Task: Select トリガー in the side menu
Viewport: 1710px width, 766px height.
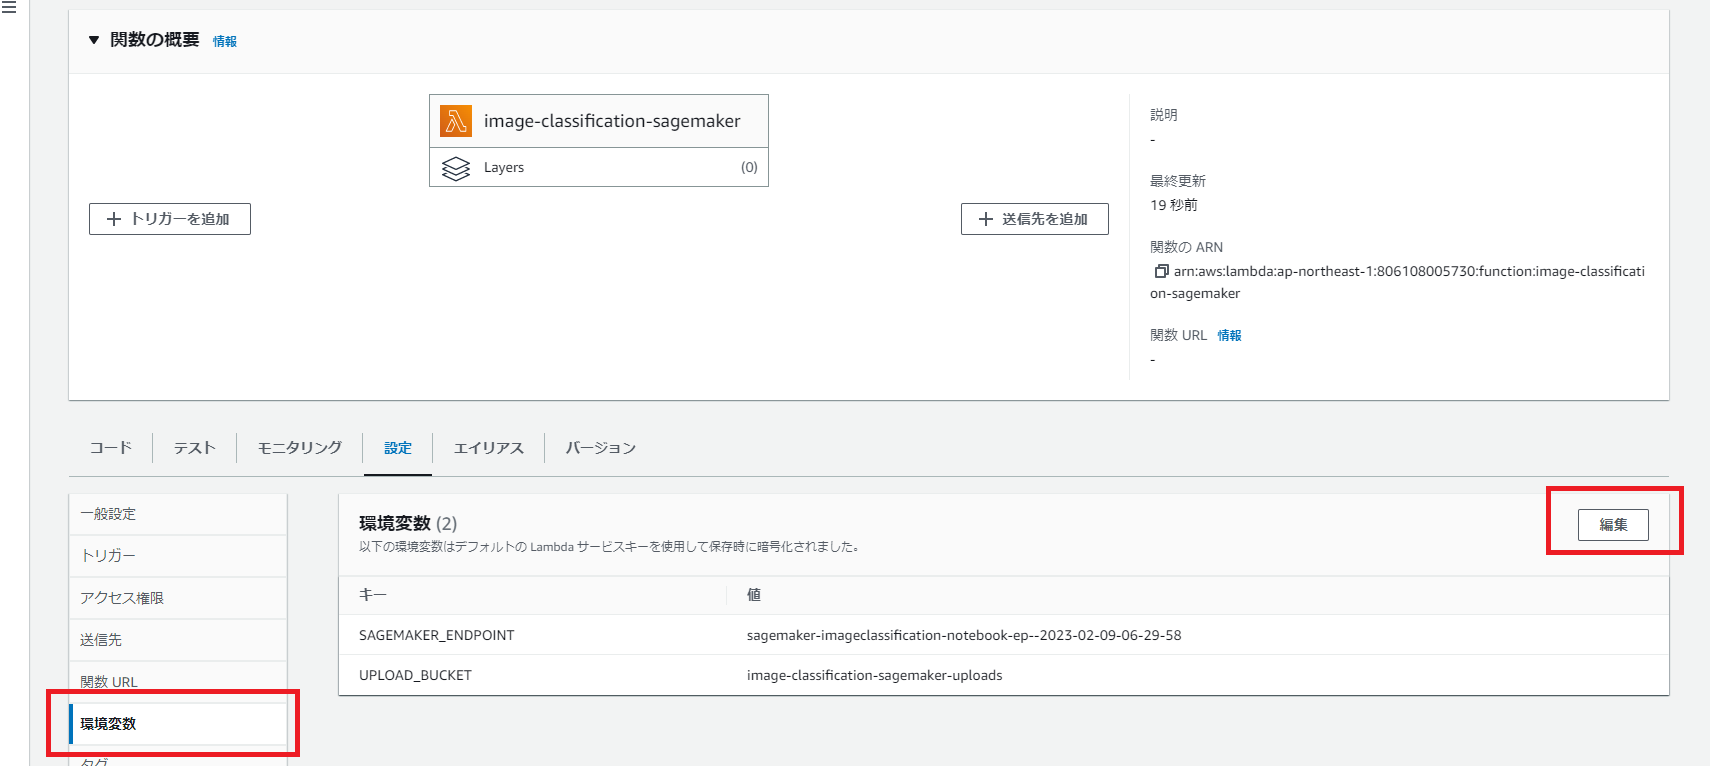Action: coord(178,556)
